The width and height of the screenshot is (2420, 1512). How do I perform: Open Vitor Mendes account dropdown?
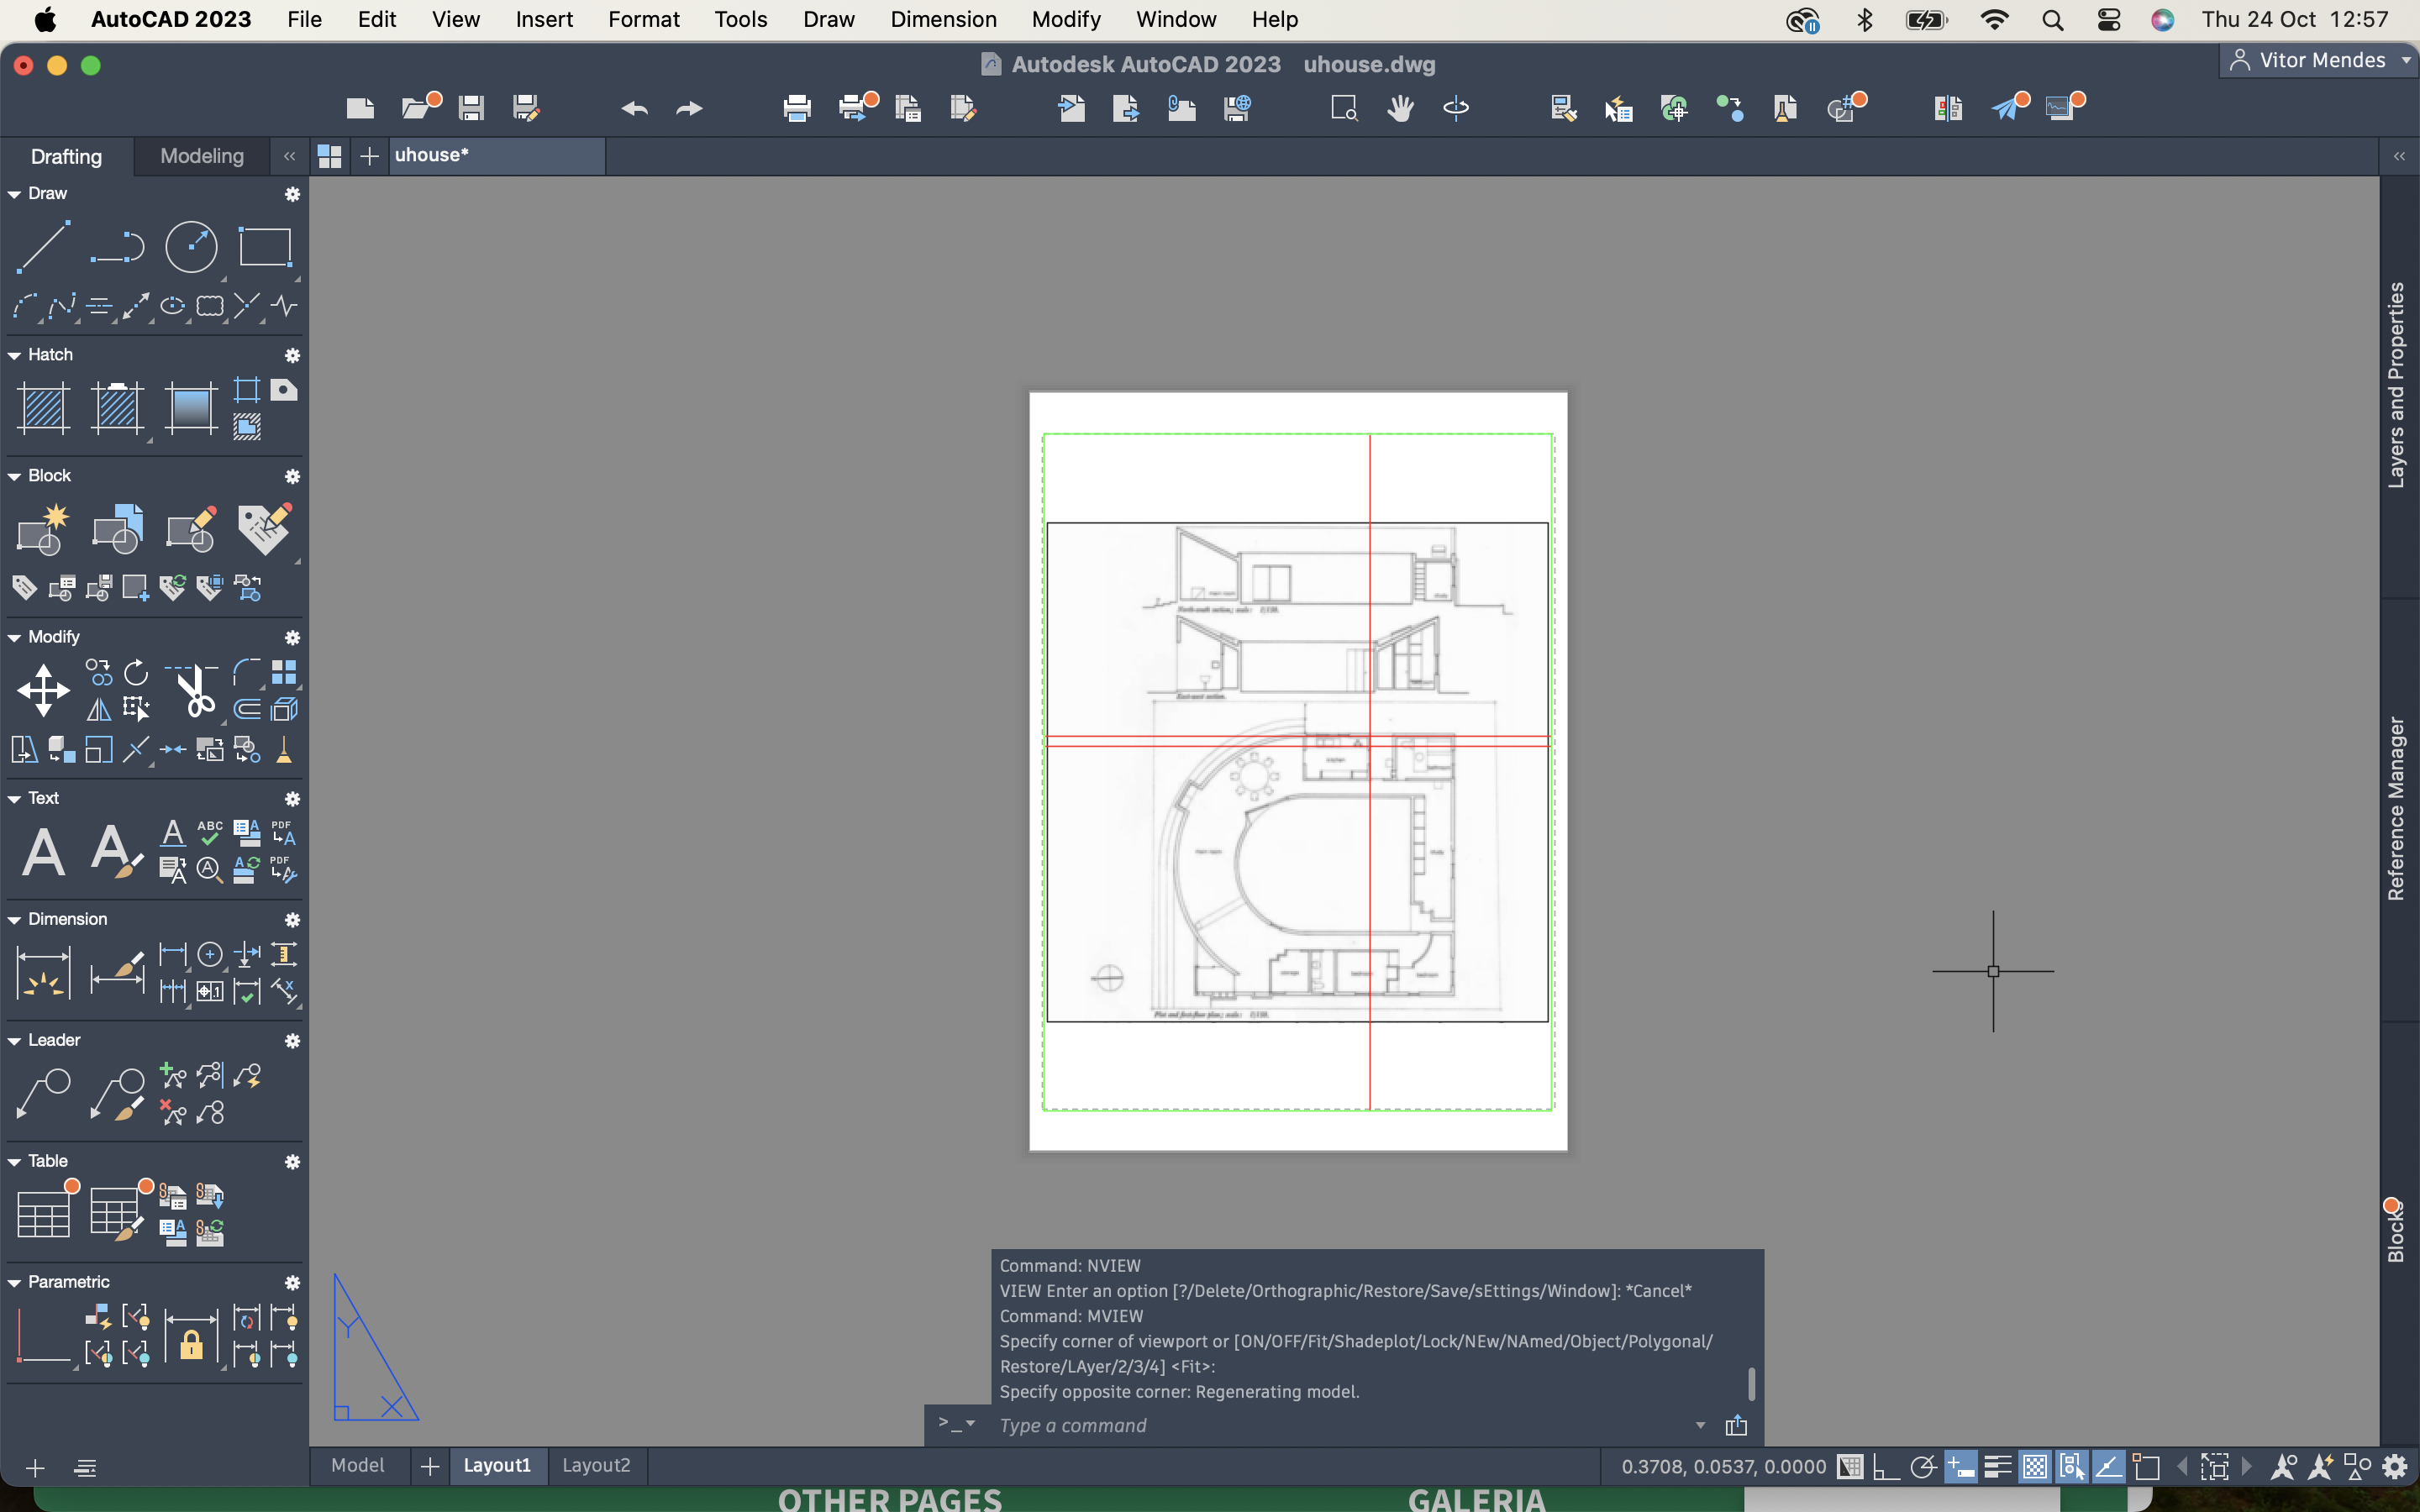tap(2320, 60)
